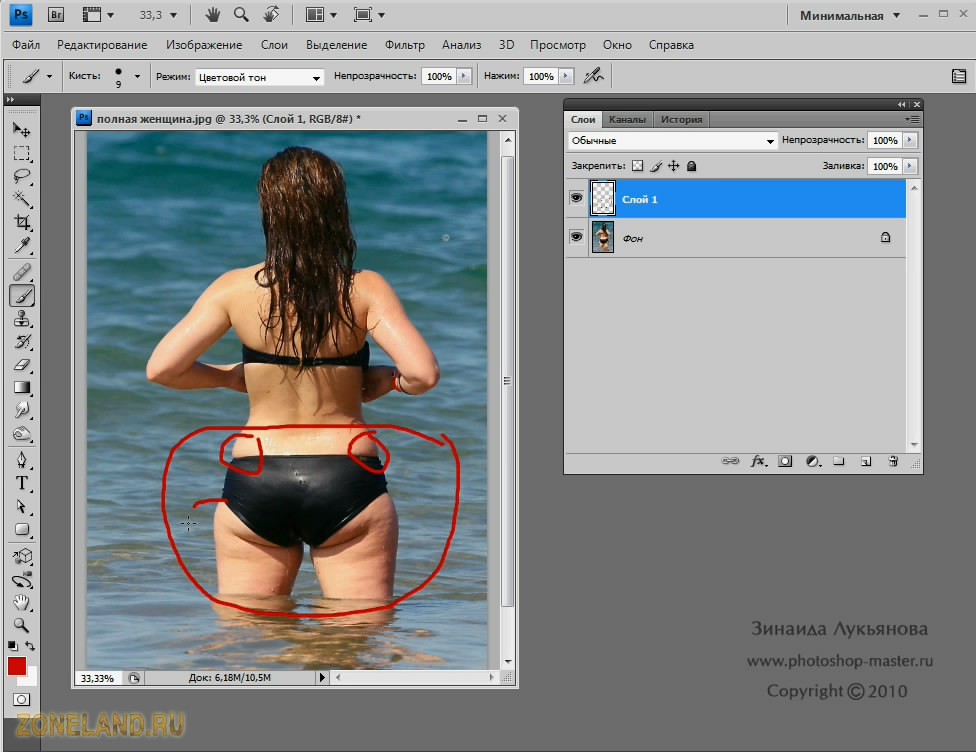976x752 pixels.
Task: Add a layer mask
Action: point(786,461)
